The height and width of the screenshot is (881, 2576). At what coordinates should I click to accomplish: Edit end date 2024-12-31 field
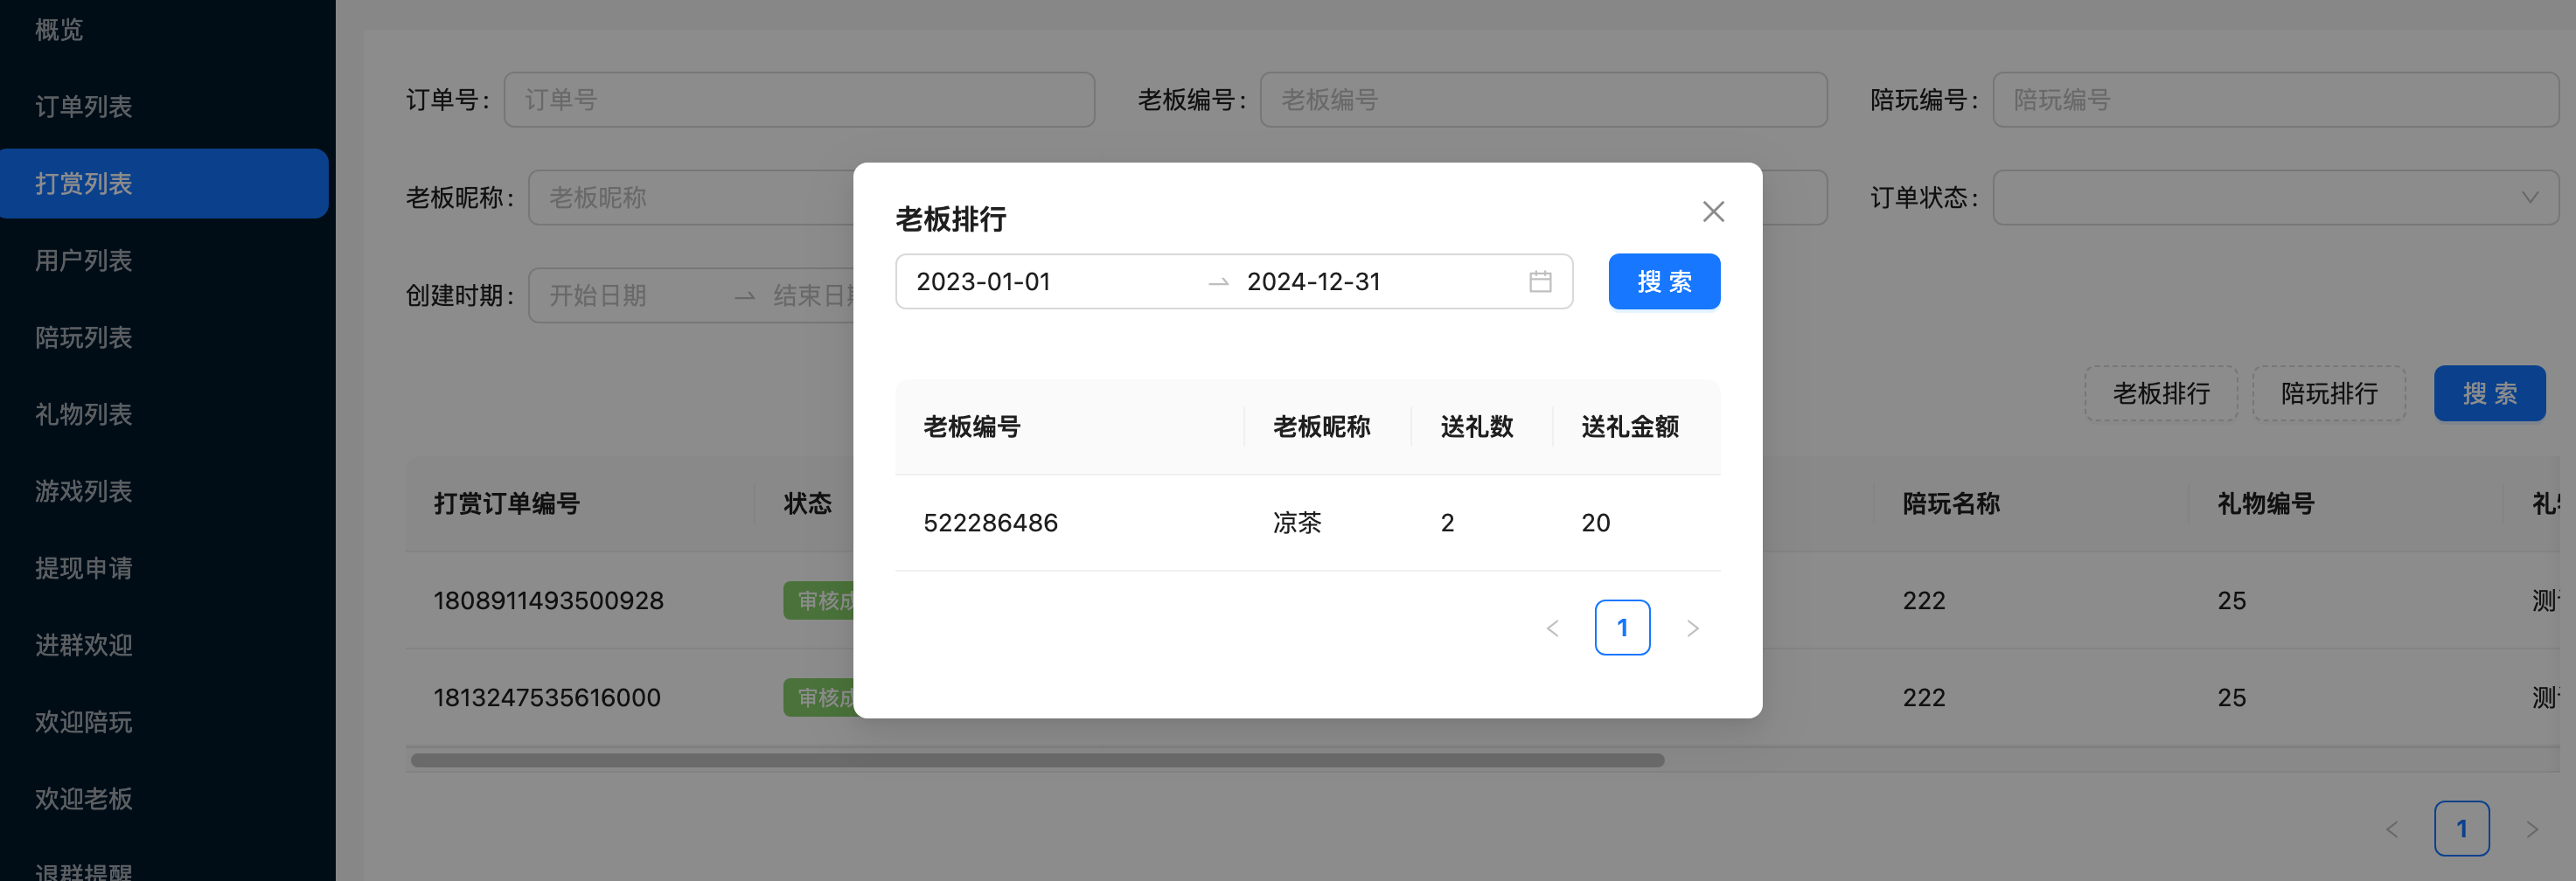[1370, 282]
